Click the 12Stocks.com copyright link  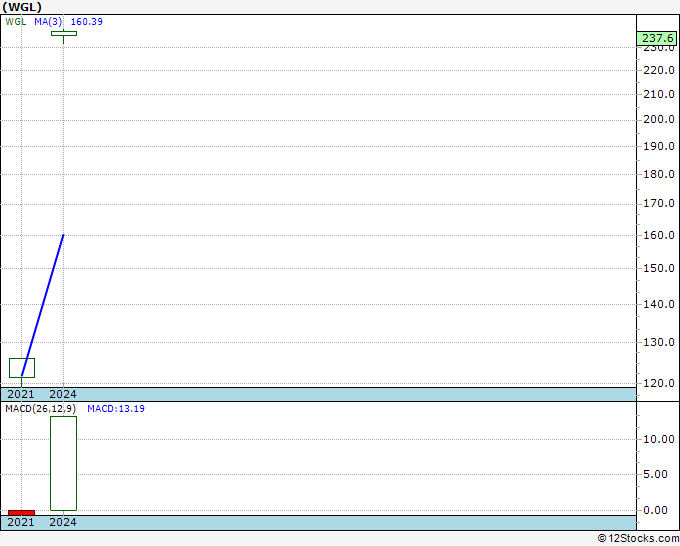coord(638,539)
